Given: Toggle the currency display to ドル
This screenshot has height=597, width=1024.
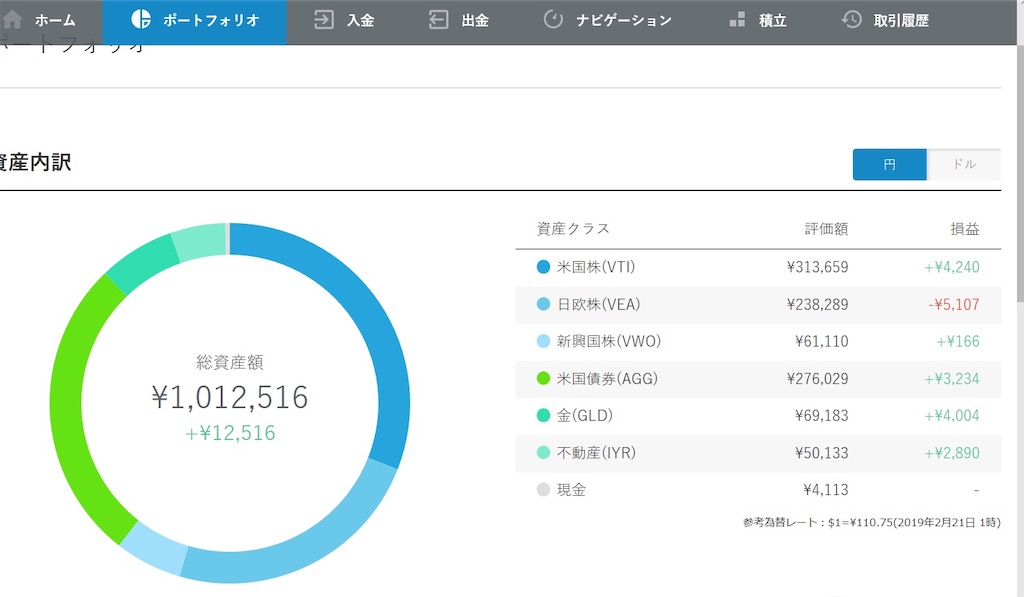Looking at the screenshot, I should (x=963, y=164).
